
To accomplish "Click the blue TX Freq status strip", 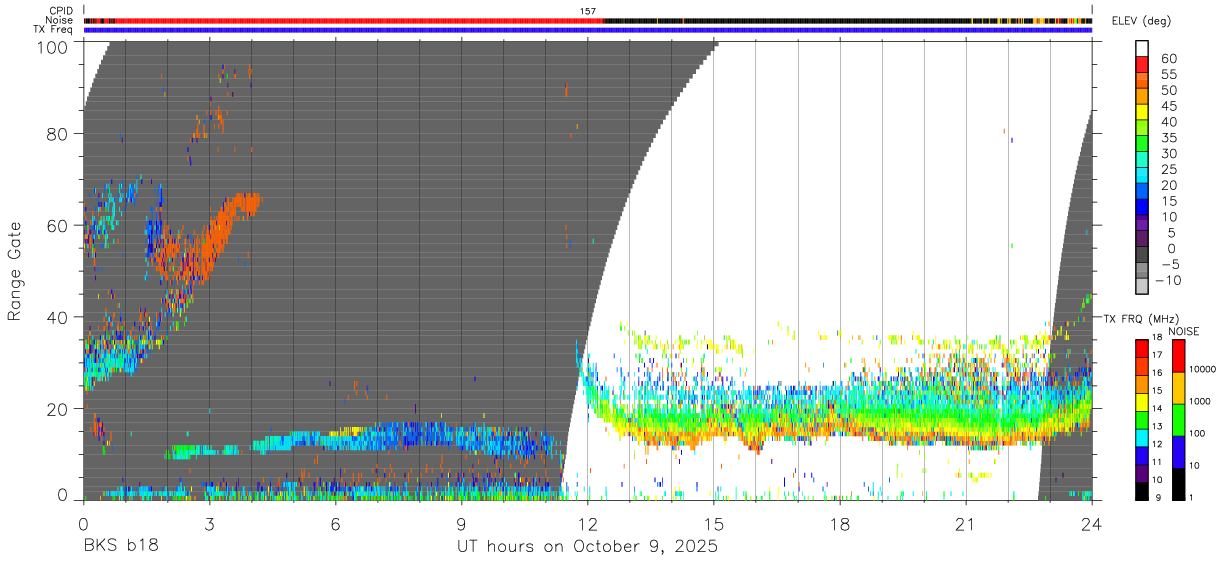I will 588,30.
